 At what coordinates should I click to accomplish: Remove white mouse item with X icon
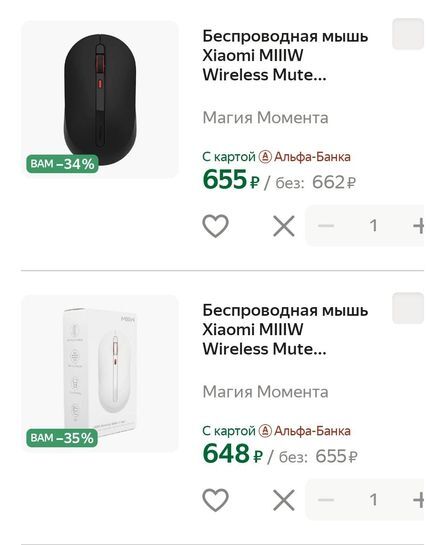[284, 500]
